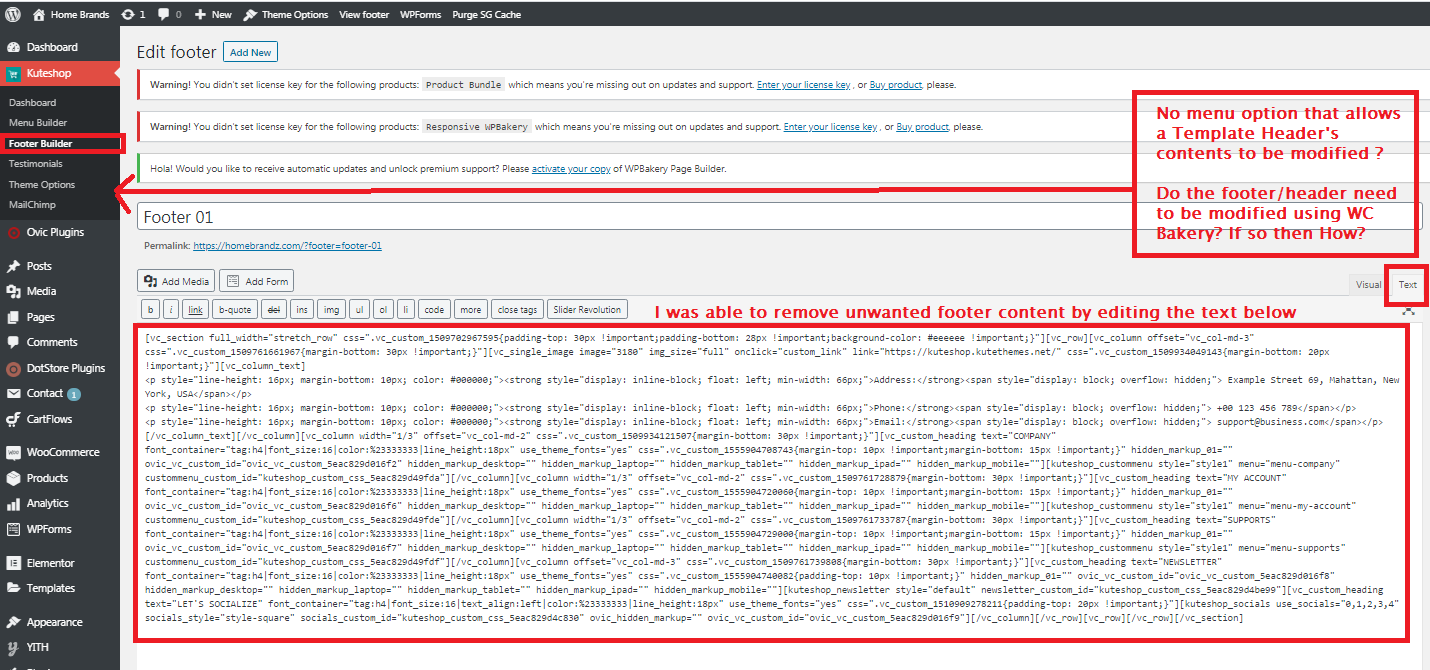Click Buy product in the Responsive WPBakery warning

coord(923,127)
